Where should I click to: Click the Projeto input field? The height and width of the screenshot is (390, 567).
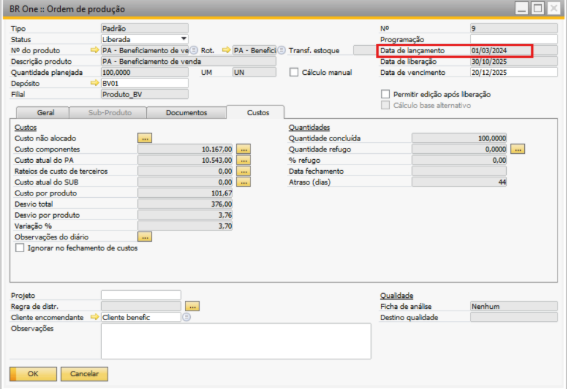(141, 295)
